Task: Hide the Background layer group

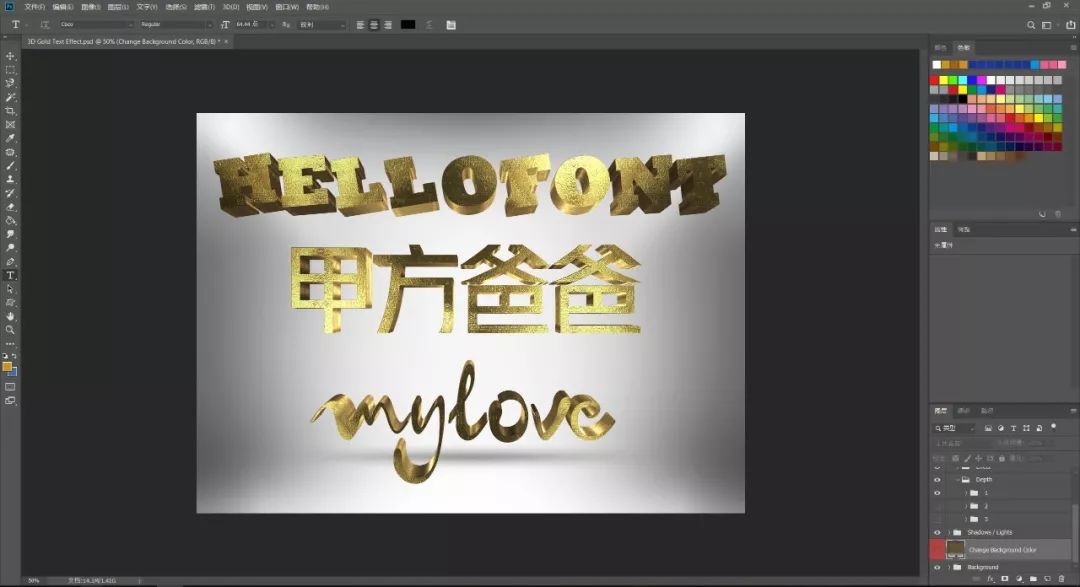Action: tap(937, 567)
